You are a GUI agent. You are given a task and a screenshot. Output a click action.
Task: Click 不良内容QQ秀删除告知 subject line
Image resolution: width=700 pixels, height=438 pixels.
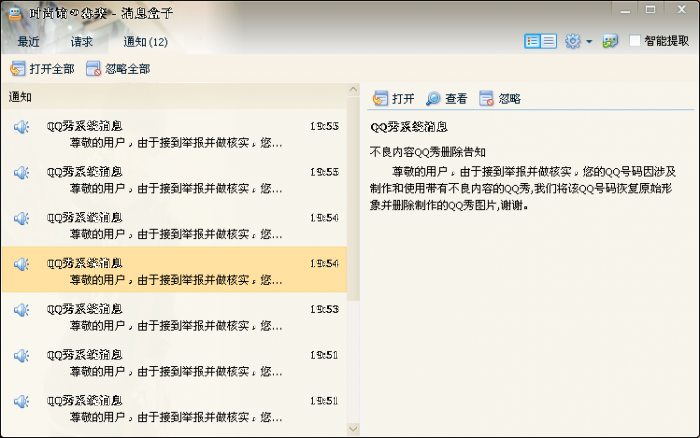(x=428, y=152)
